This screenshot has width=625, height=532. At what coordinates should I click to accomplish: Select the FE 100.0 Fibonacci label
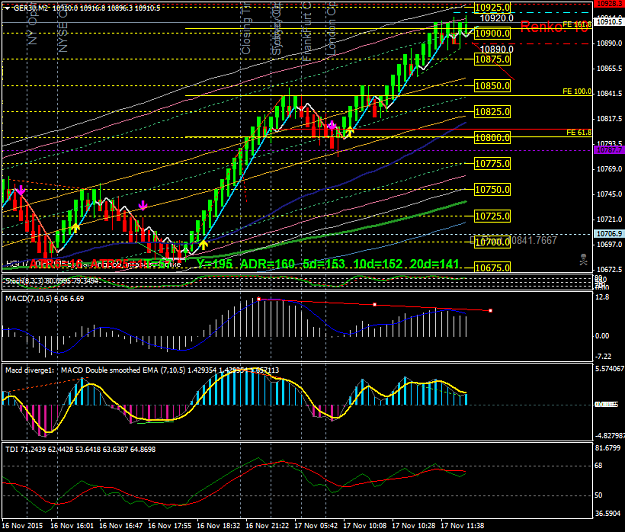click(577, 91)
